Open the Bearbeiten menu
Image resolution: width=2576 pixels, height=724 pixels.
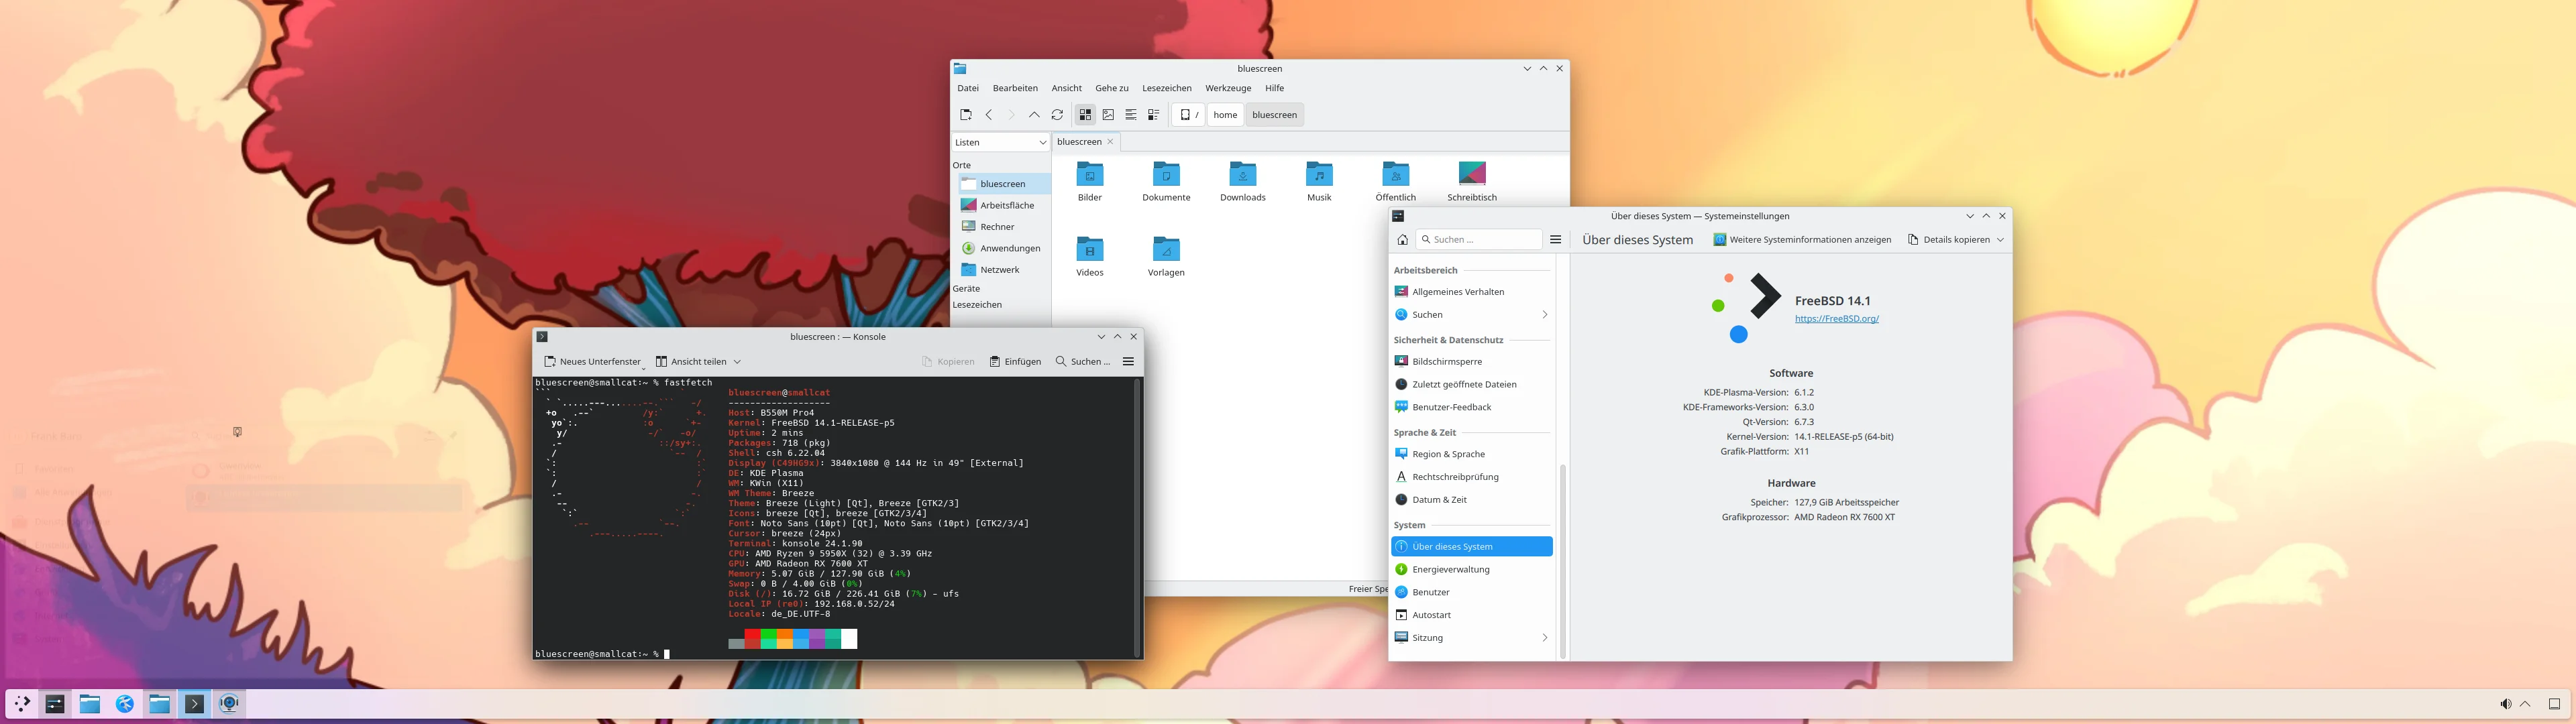point(1015,88)
